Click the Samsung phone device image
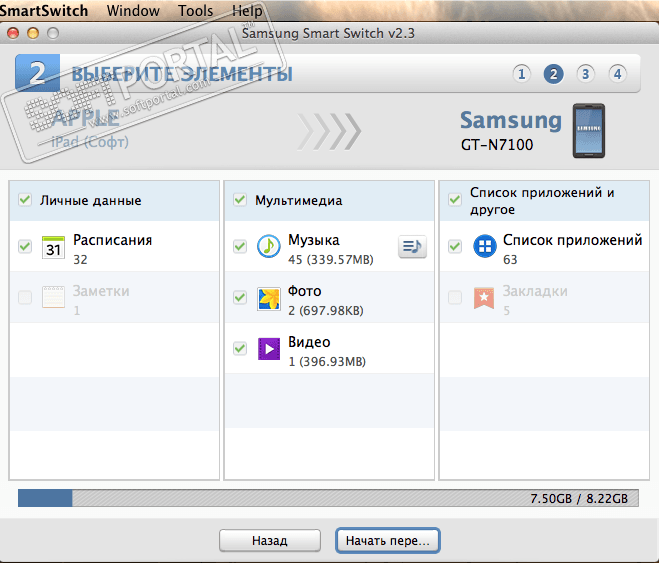Viewport: 659px width, 563px height. (x=588, y=131)
